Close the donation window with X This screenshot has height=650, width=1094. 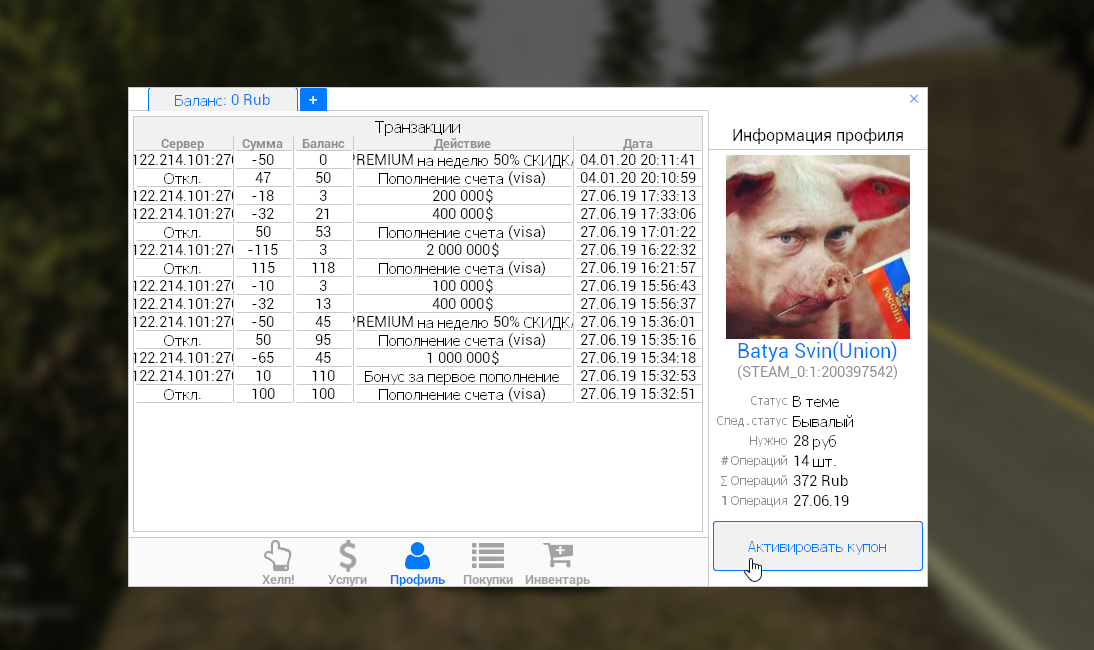(x=914, y=99)
